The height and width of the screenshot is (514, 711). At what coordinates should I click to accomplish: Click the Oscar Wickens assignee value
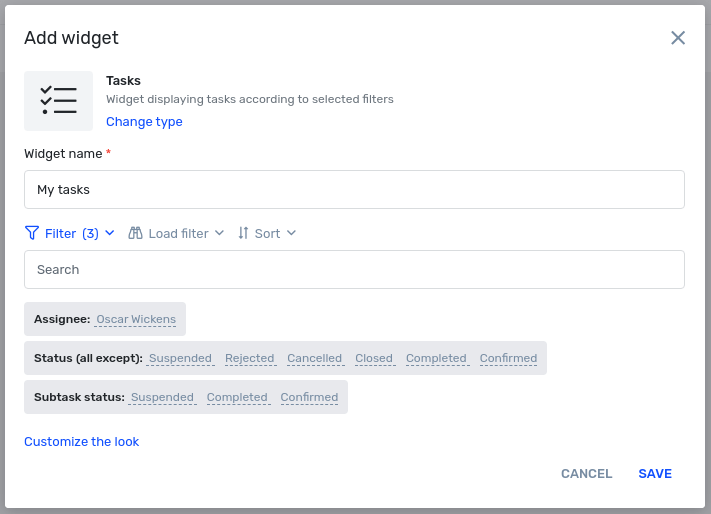pos(136,319)
